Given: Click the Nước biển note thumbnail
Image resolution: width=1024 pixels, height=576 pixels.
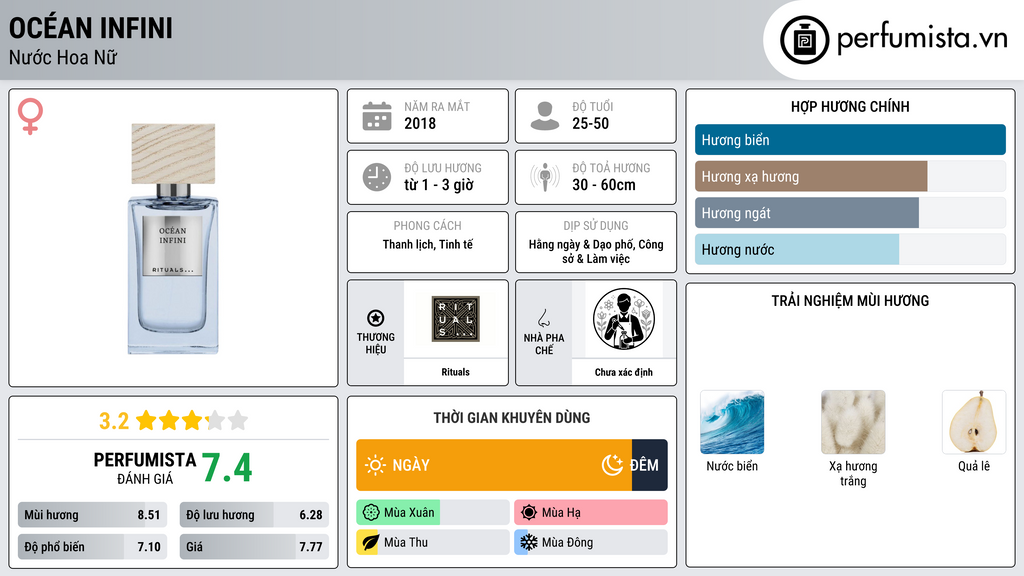Looking at the screenshot, I should [732, 422].
